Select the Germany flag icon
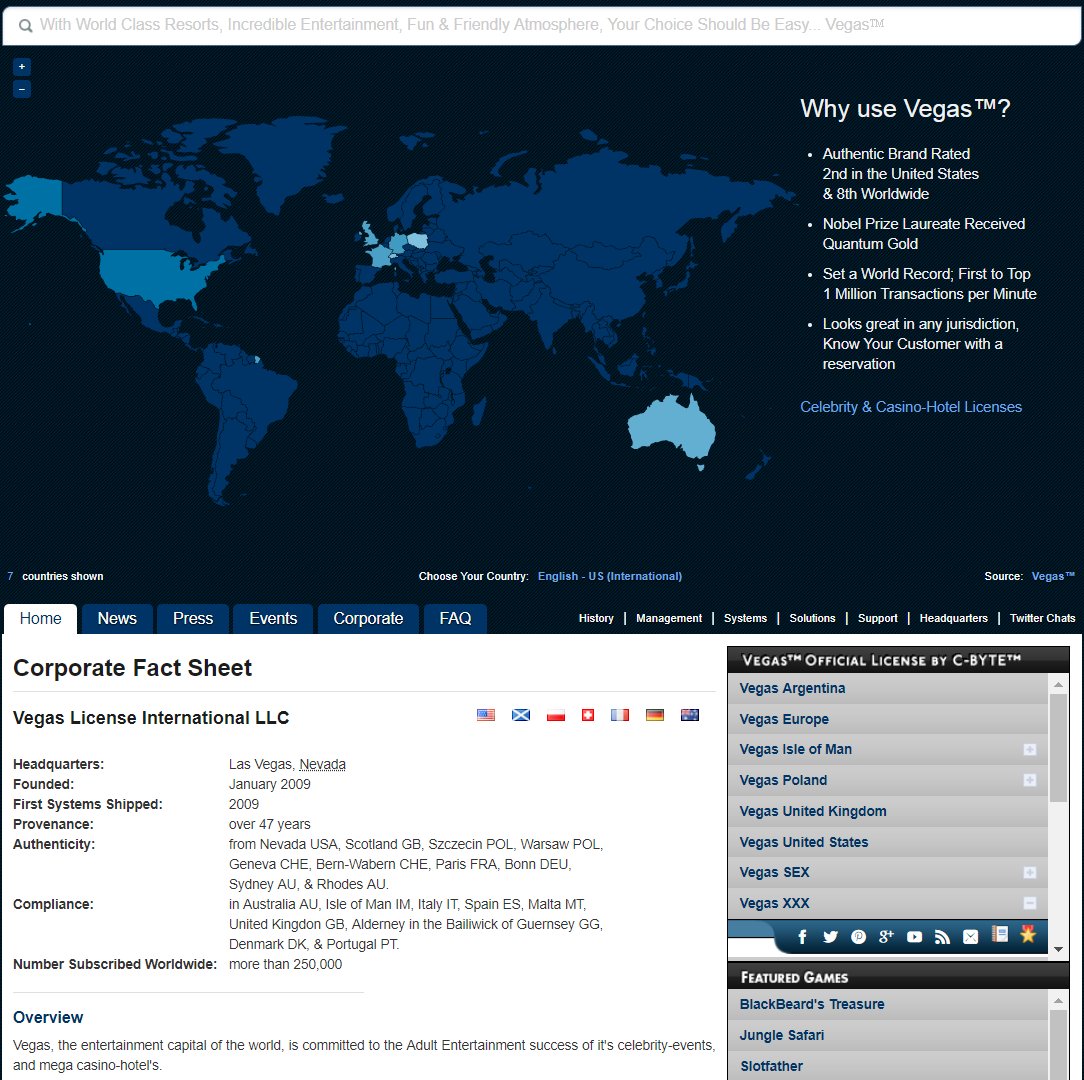This screenshot has height=1080, width=1084. point(655,715)
